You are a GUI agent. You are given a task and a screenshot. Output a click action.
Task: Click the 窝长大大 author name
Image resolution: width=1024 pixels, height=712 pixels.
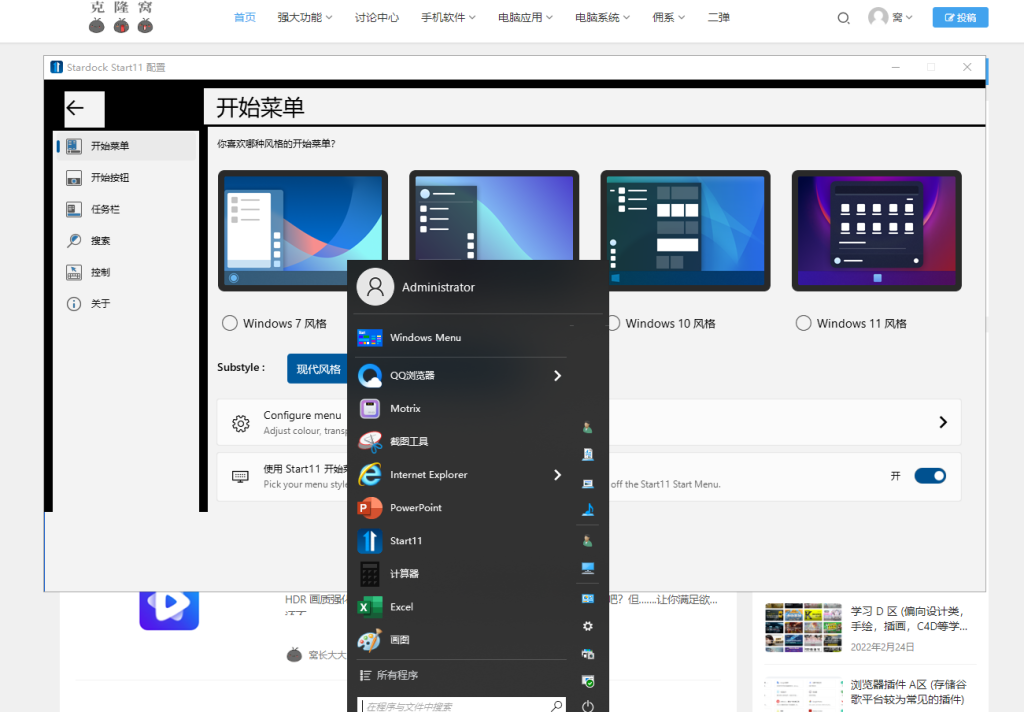(327, 655)
